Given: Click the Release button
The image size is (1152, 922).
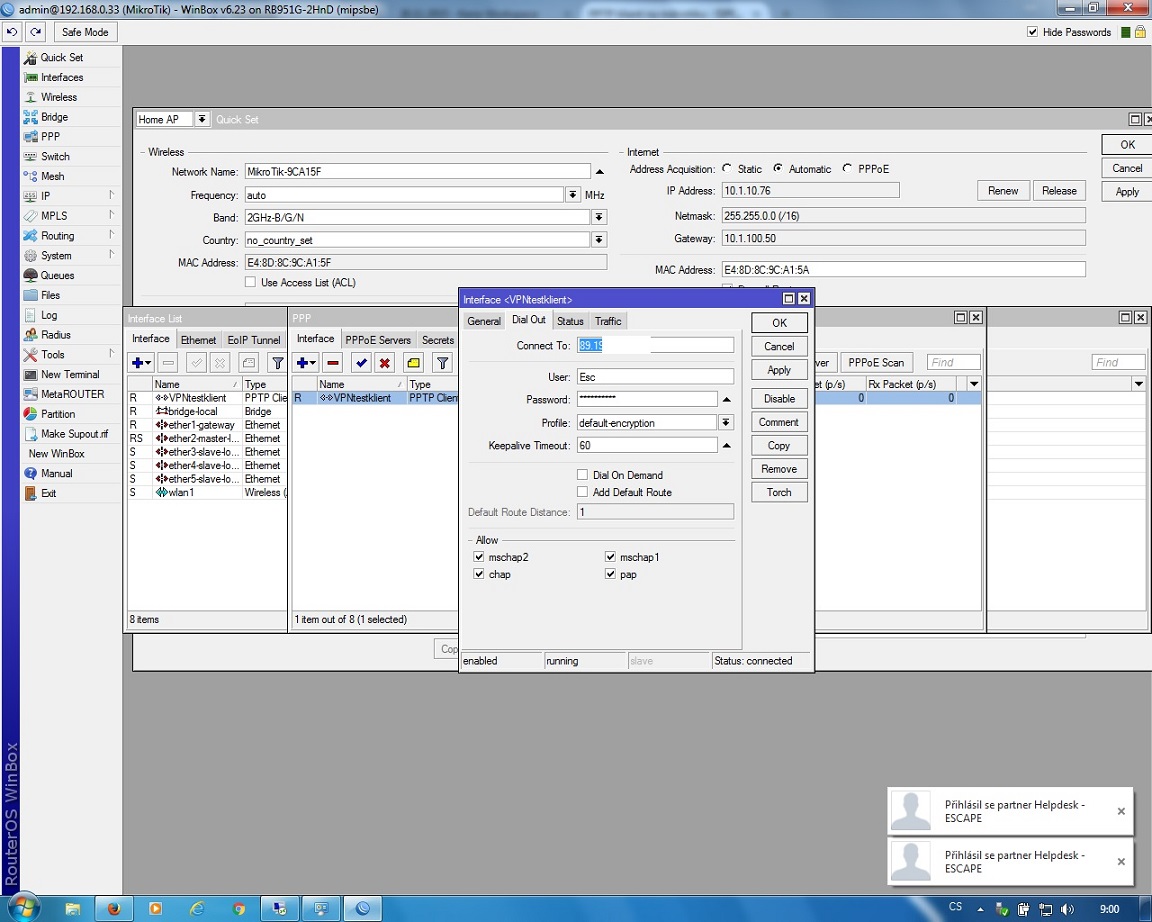Looking at the screenshot, I should [x=1059, y=191].
